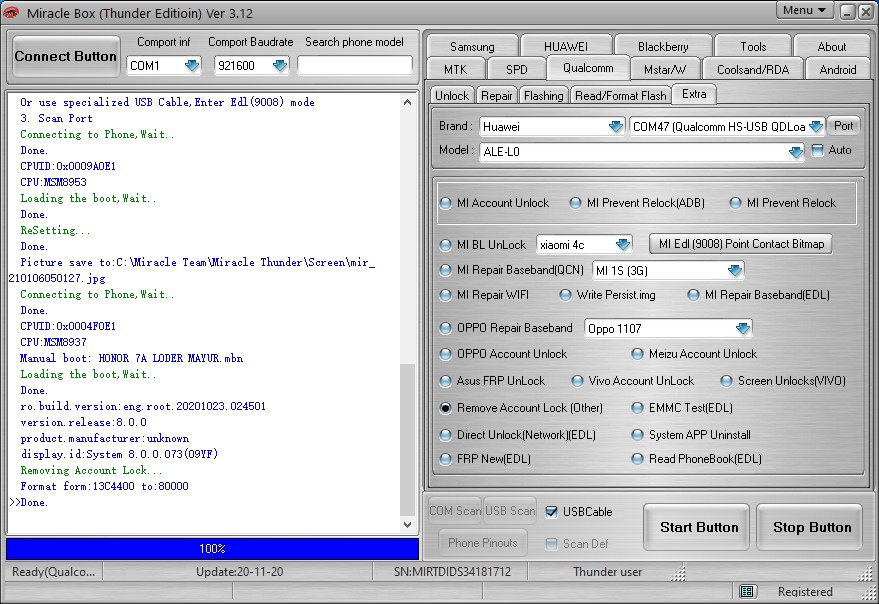879x604 pixels.
Task: Expand the Model dropdown showing ALE-L0
Action: point(795,152)
